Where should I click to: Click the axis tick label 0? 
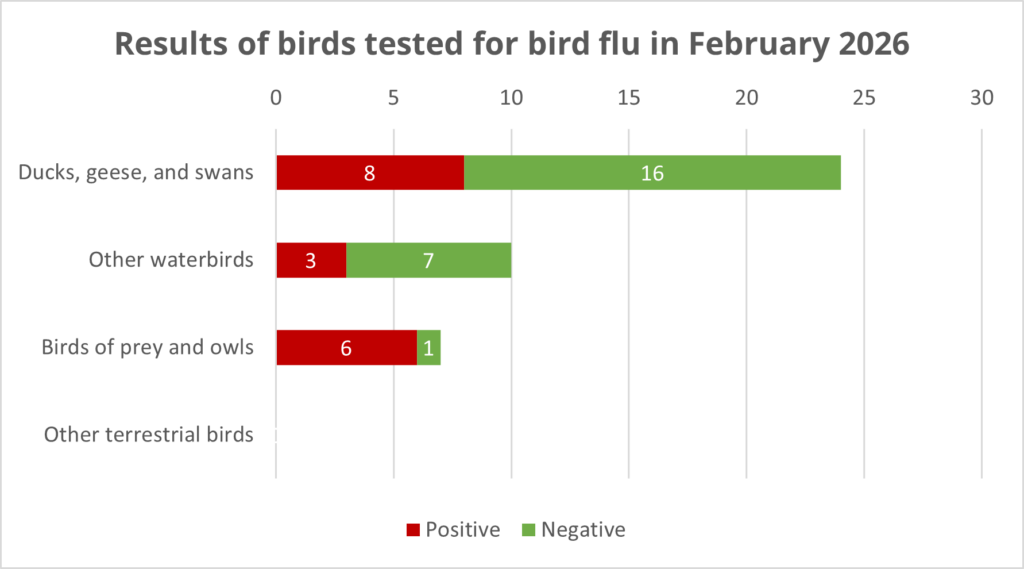coord(276,98)
